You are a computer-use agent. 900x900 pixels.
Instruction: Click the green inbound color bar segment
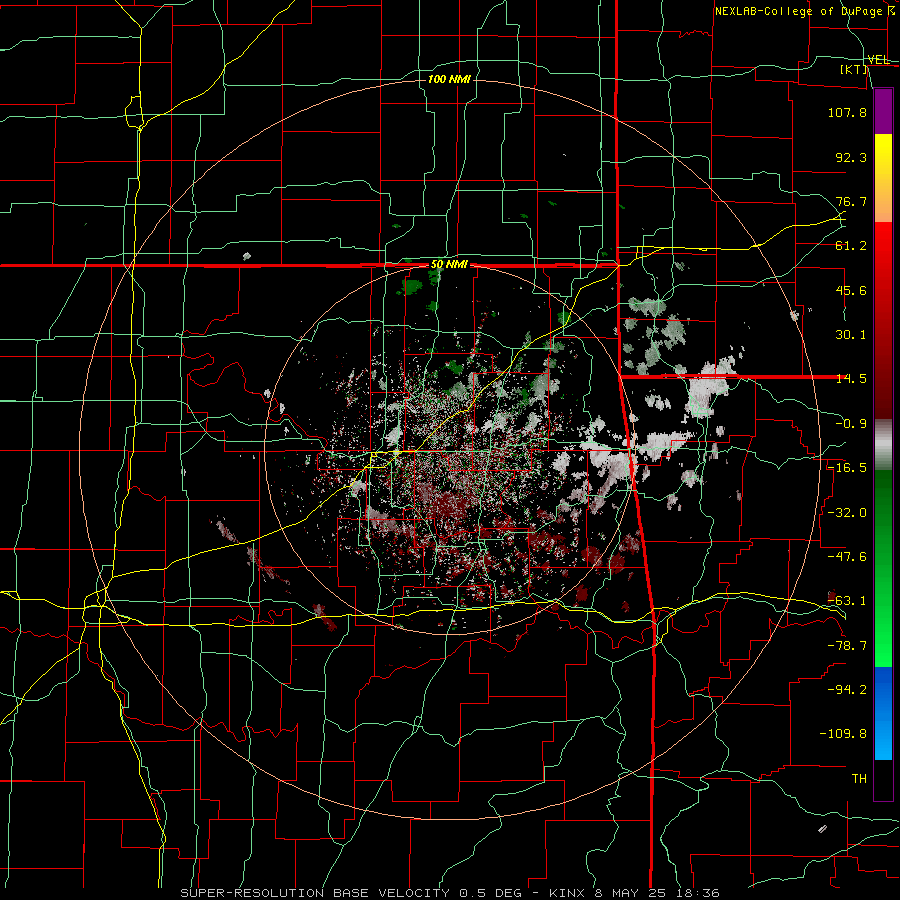[883, 568]
